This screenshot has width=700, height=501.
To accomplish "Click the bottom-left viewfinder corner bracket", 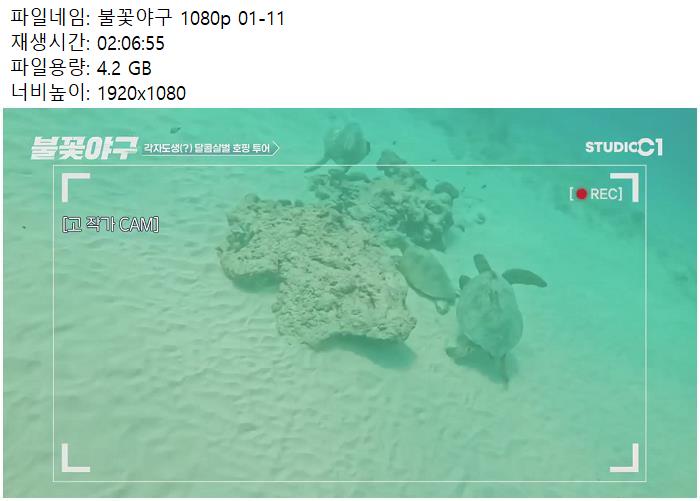I will 75,458.
